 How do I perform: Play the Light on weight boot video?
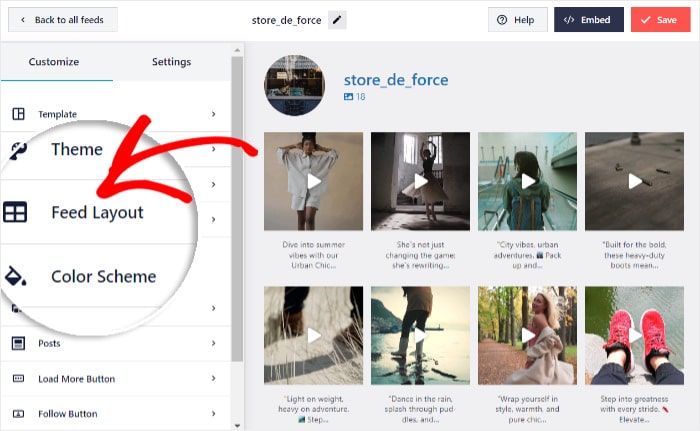(x=314, y=335)
